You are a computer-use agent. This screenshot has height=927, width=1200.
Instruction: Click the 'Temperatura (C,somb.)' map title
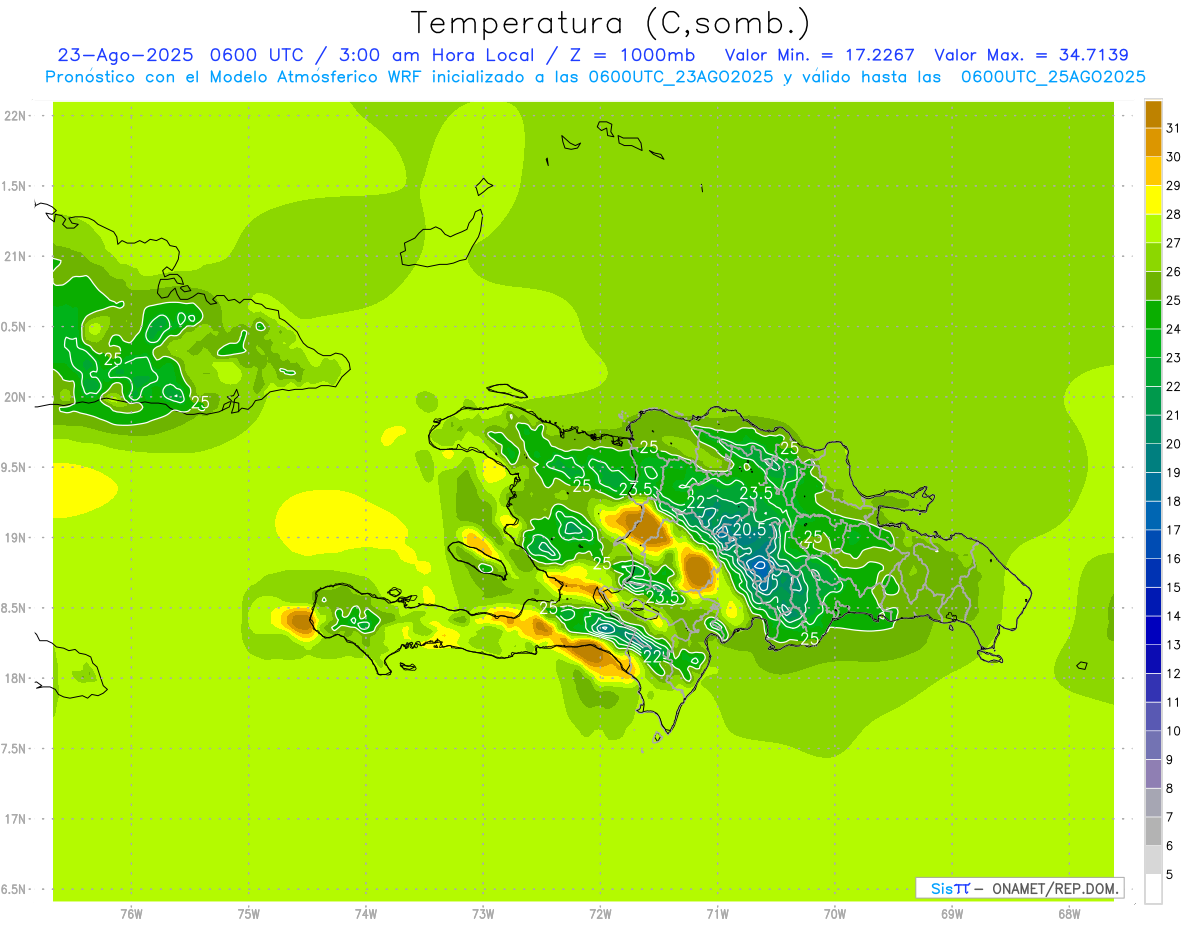[x=611, y=23]
